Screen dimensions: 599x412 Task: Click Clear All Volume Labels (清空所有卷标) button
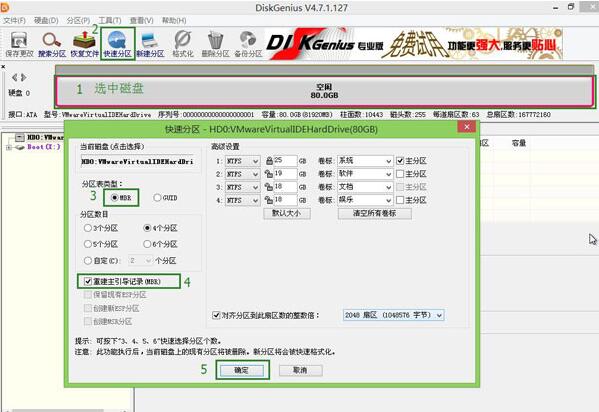374,213
